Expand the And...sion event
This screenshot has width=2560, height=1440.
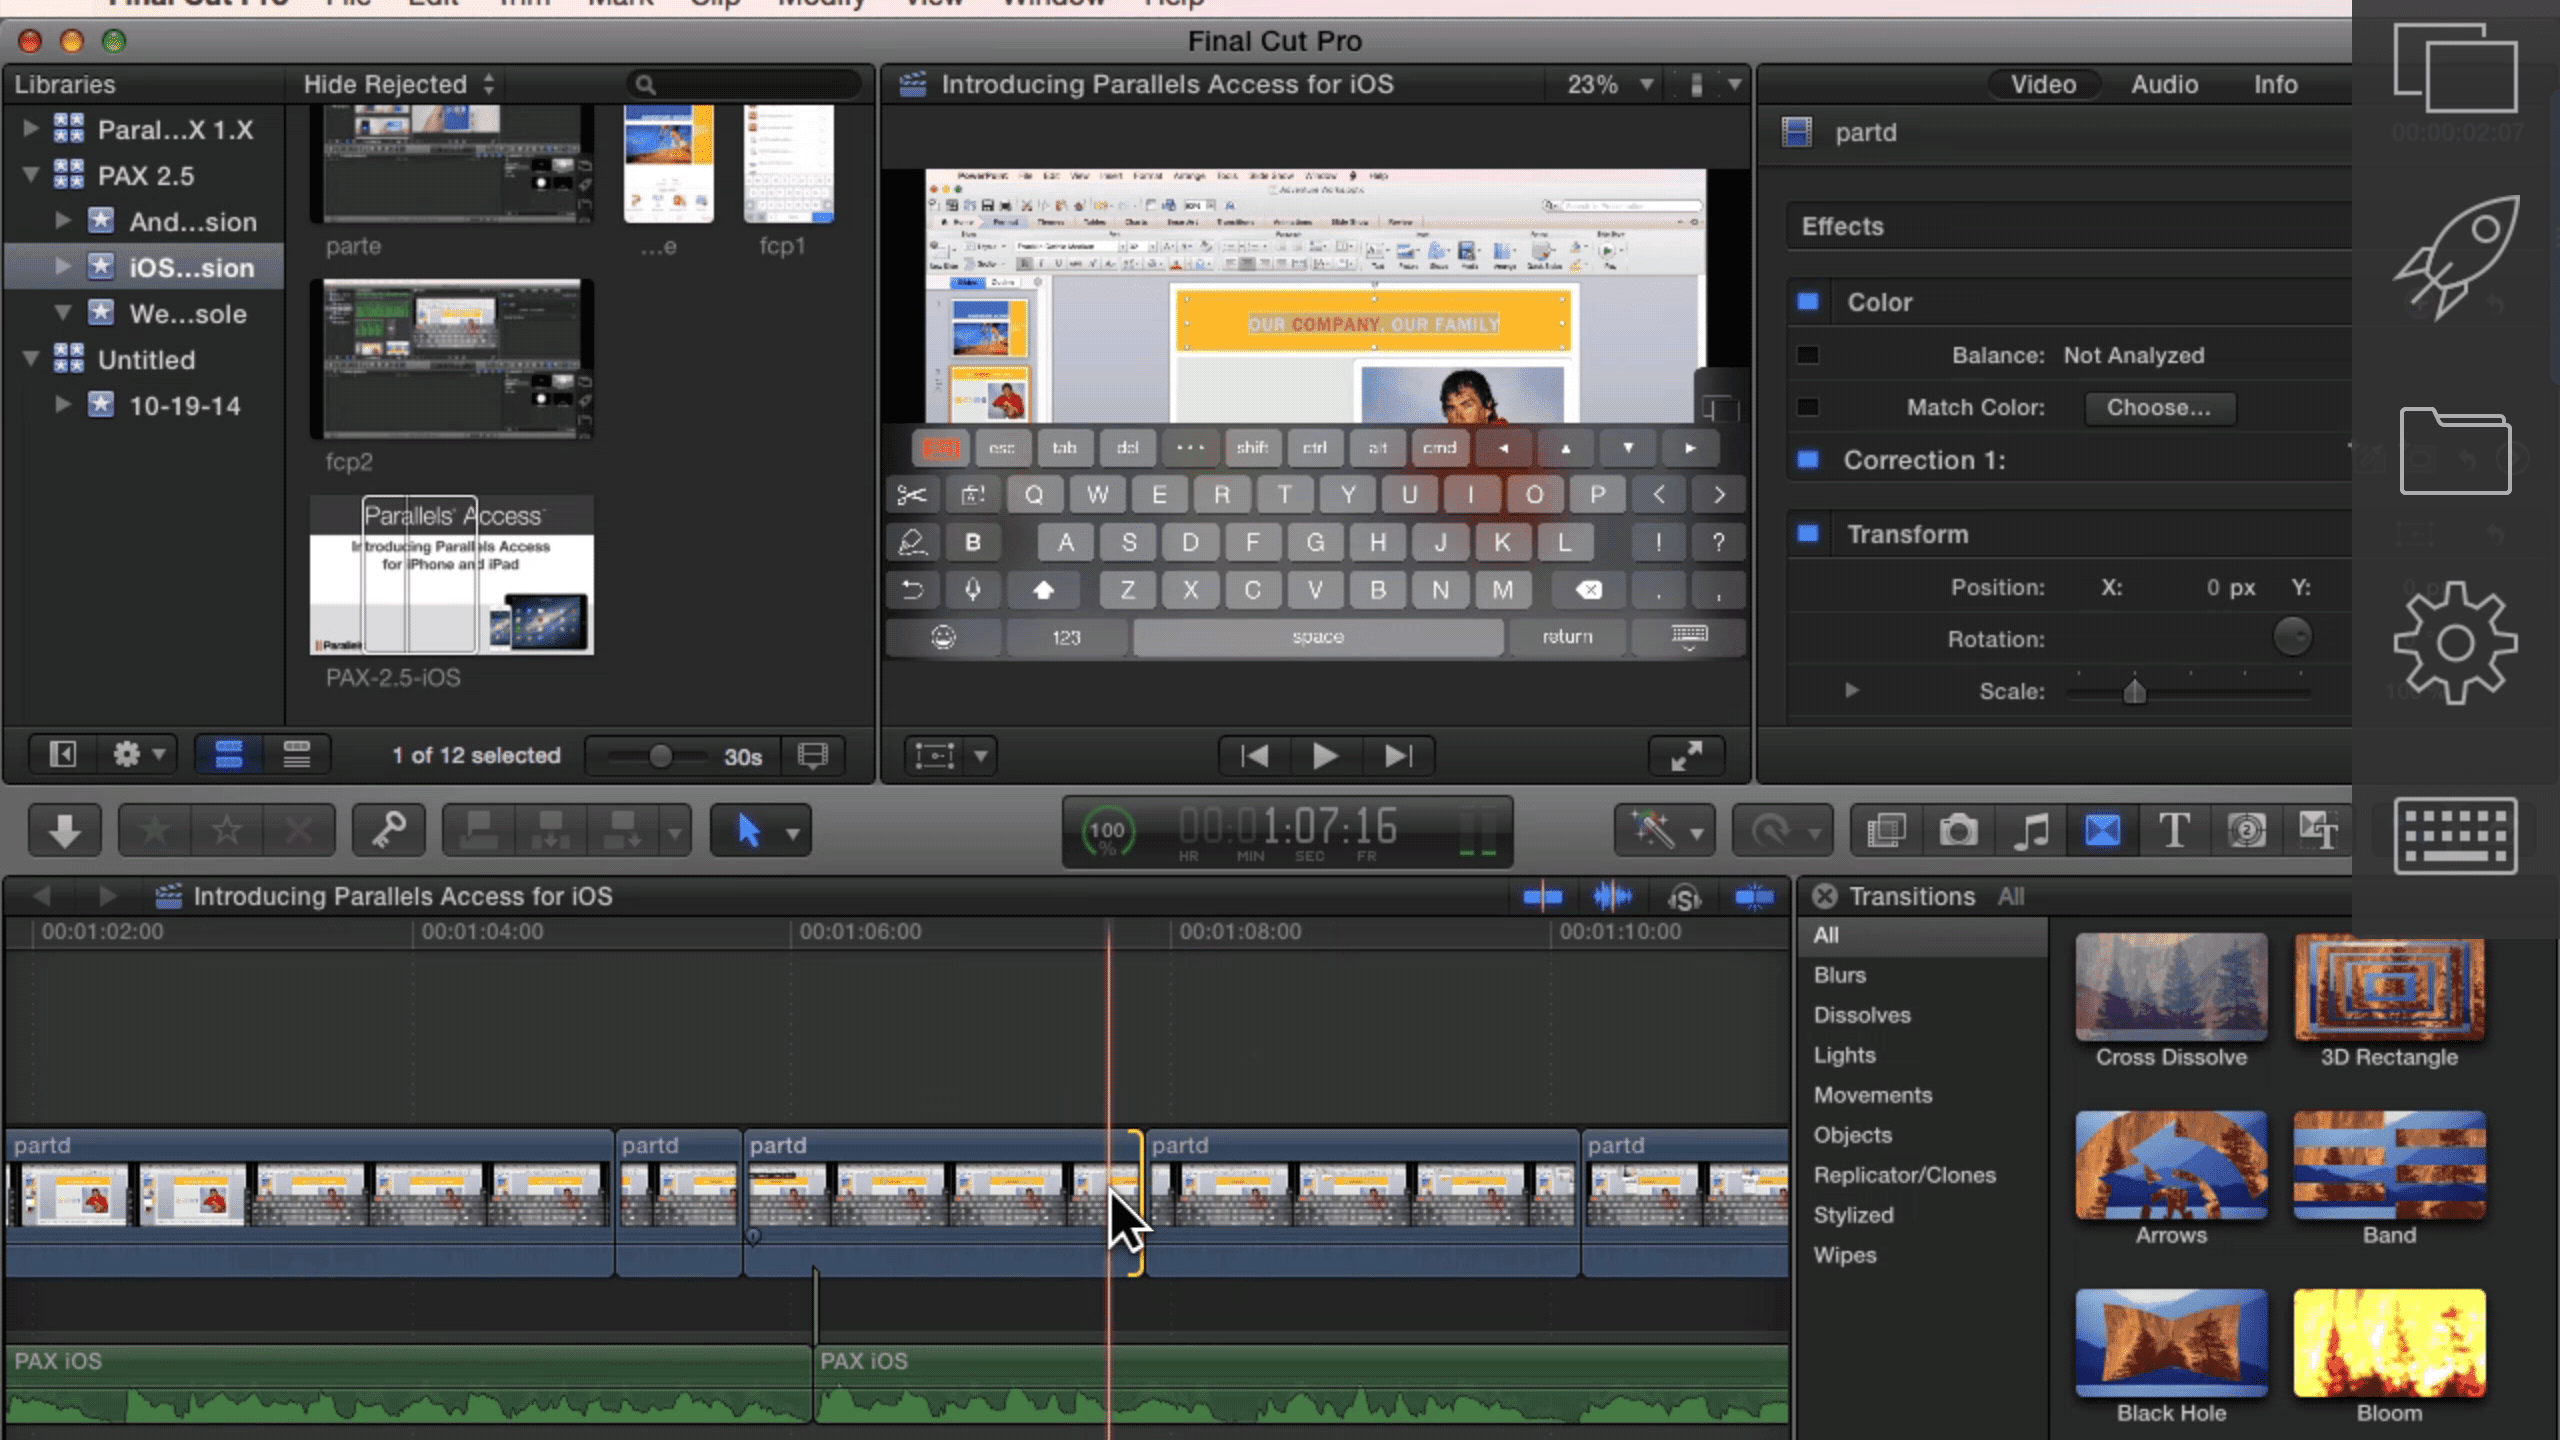[x=62, y=220]
